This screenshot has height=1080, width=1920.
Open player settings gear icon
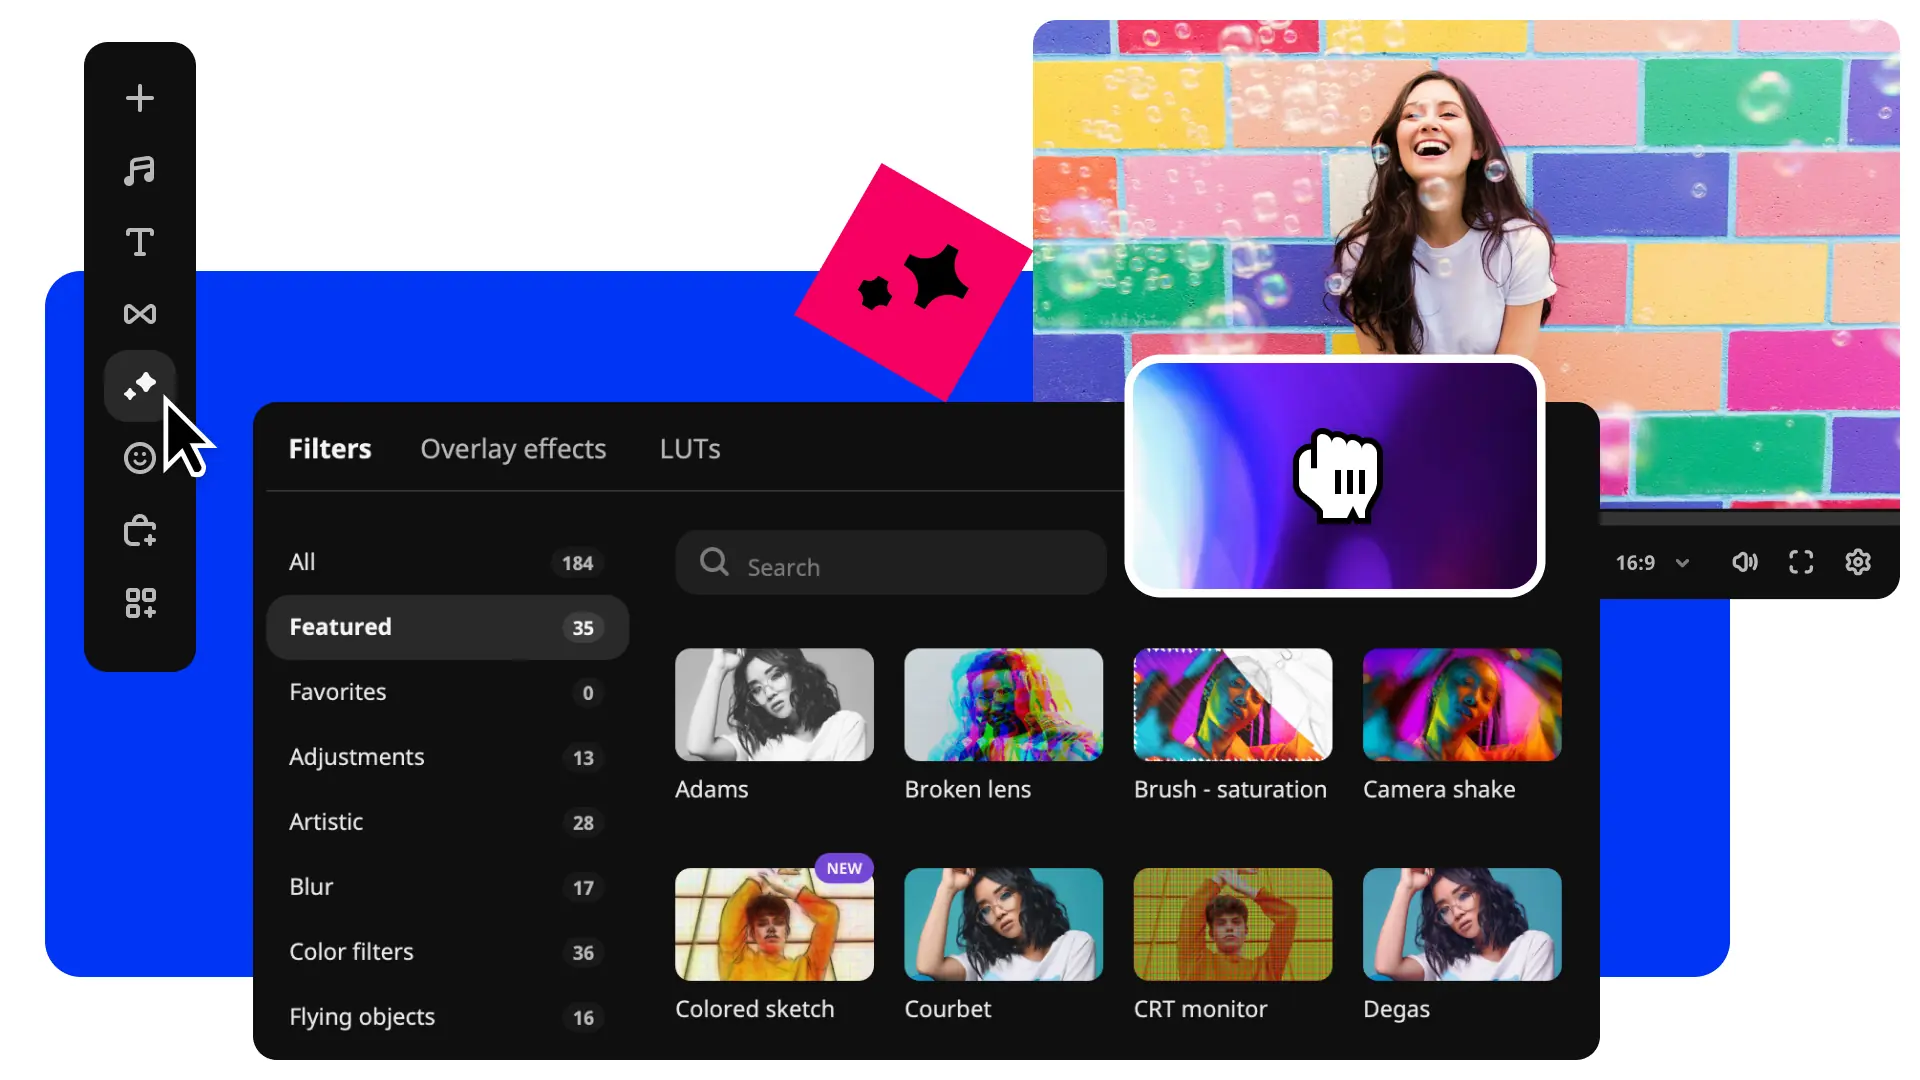1858,562
